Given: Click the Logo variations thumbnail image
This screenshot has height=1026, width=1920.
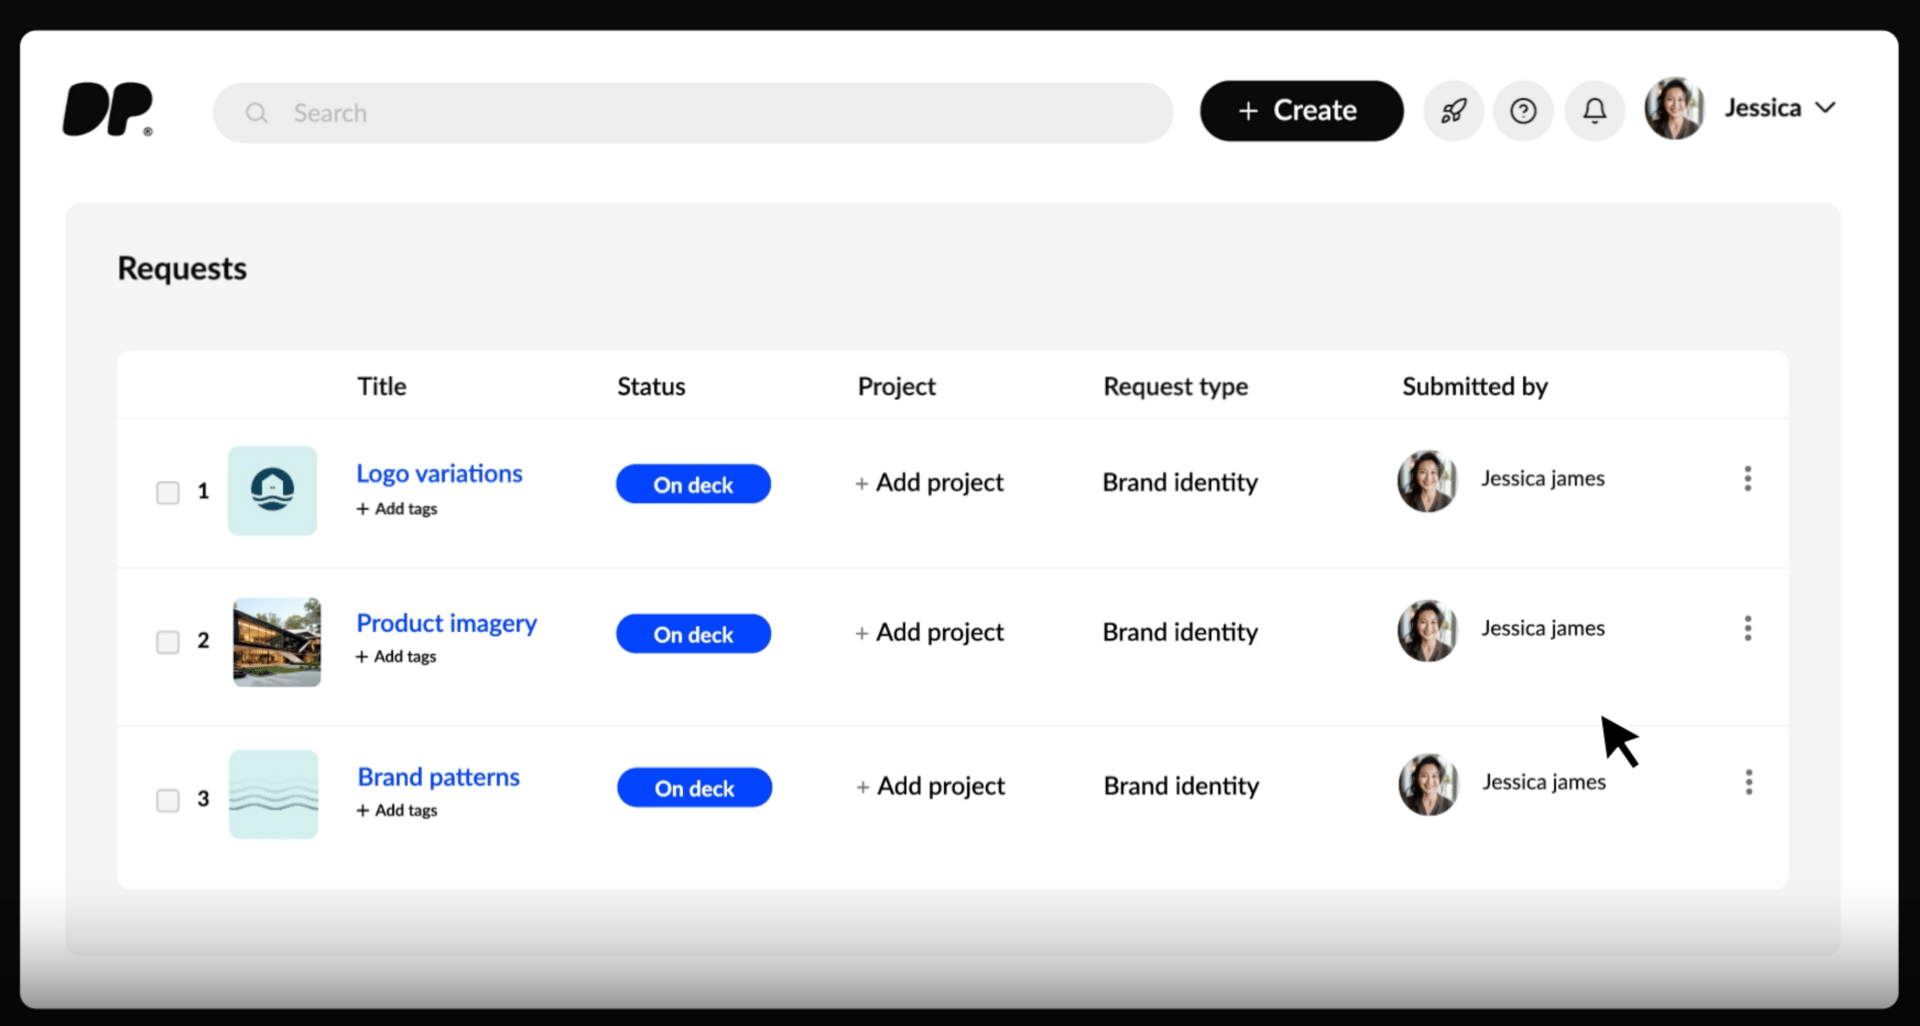Looking at the screenshot, I should (272, 491).
